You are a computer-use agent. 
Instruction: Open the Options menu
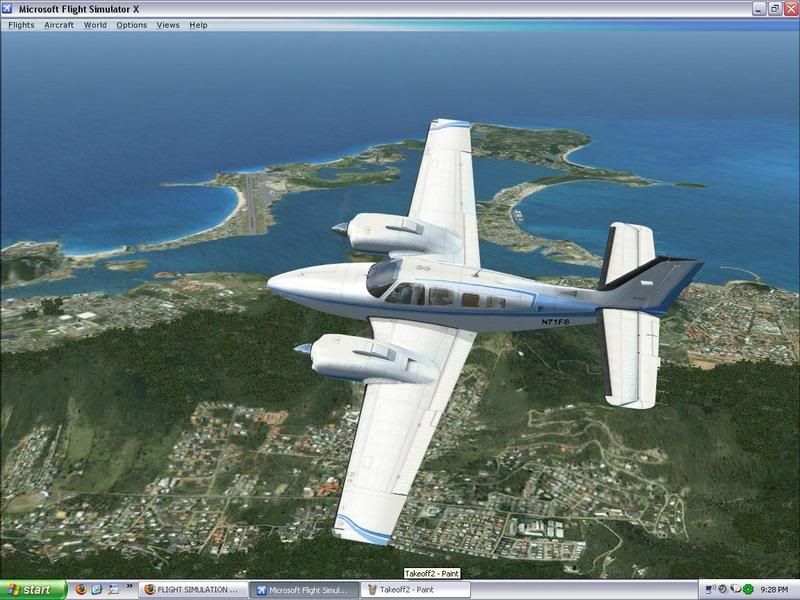pyautogui.click(x=131, y=25)
